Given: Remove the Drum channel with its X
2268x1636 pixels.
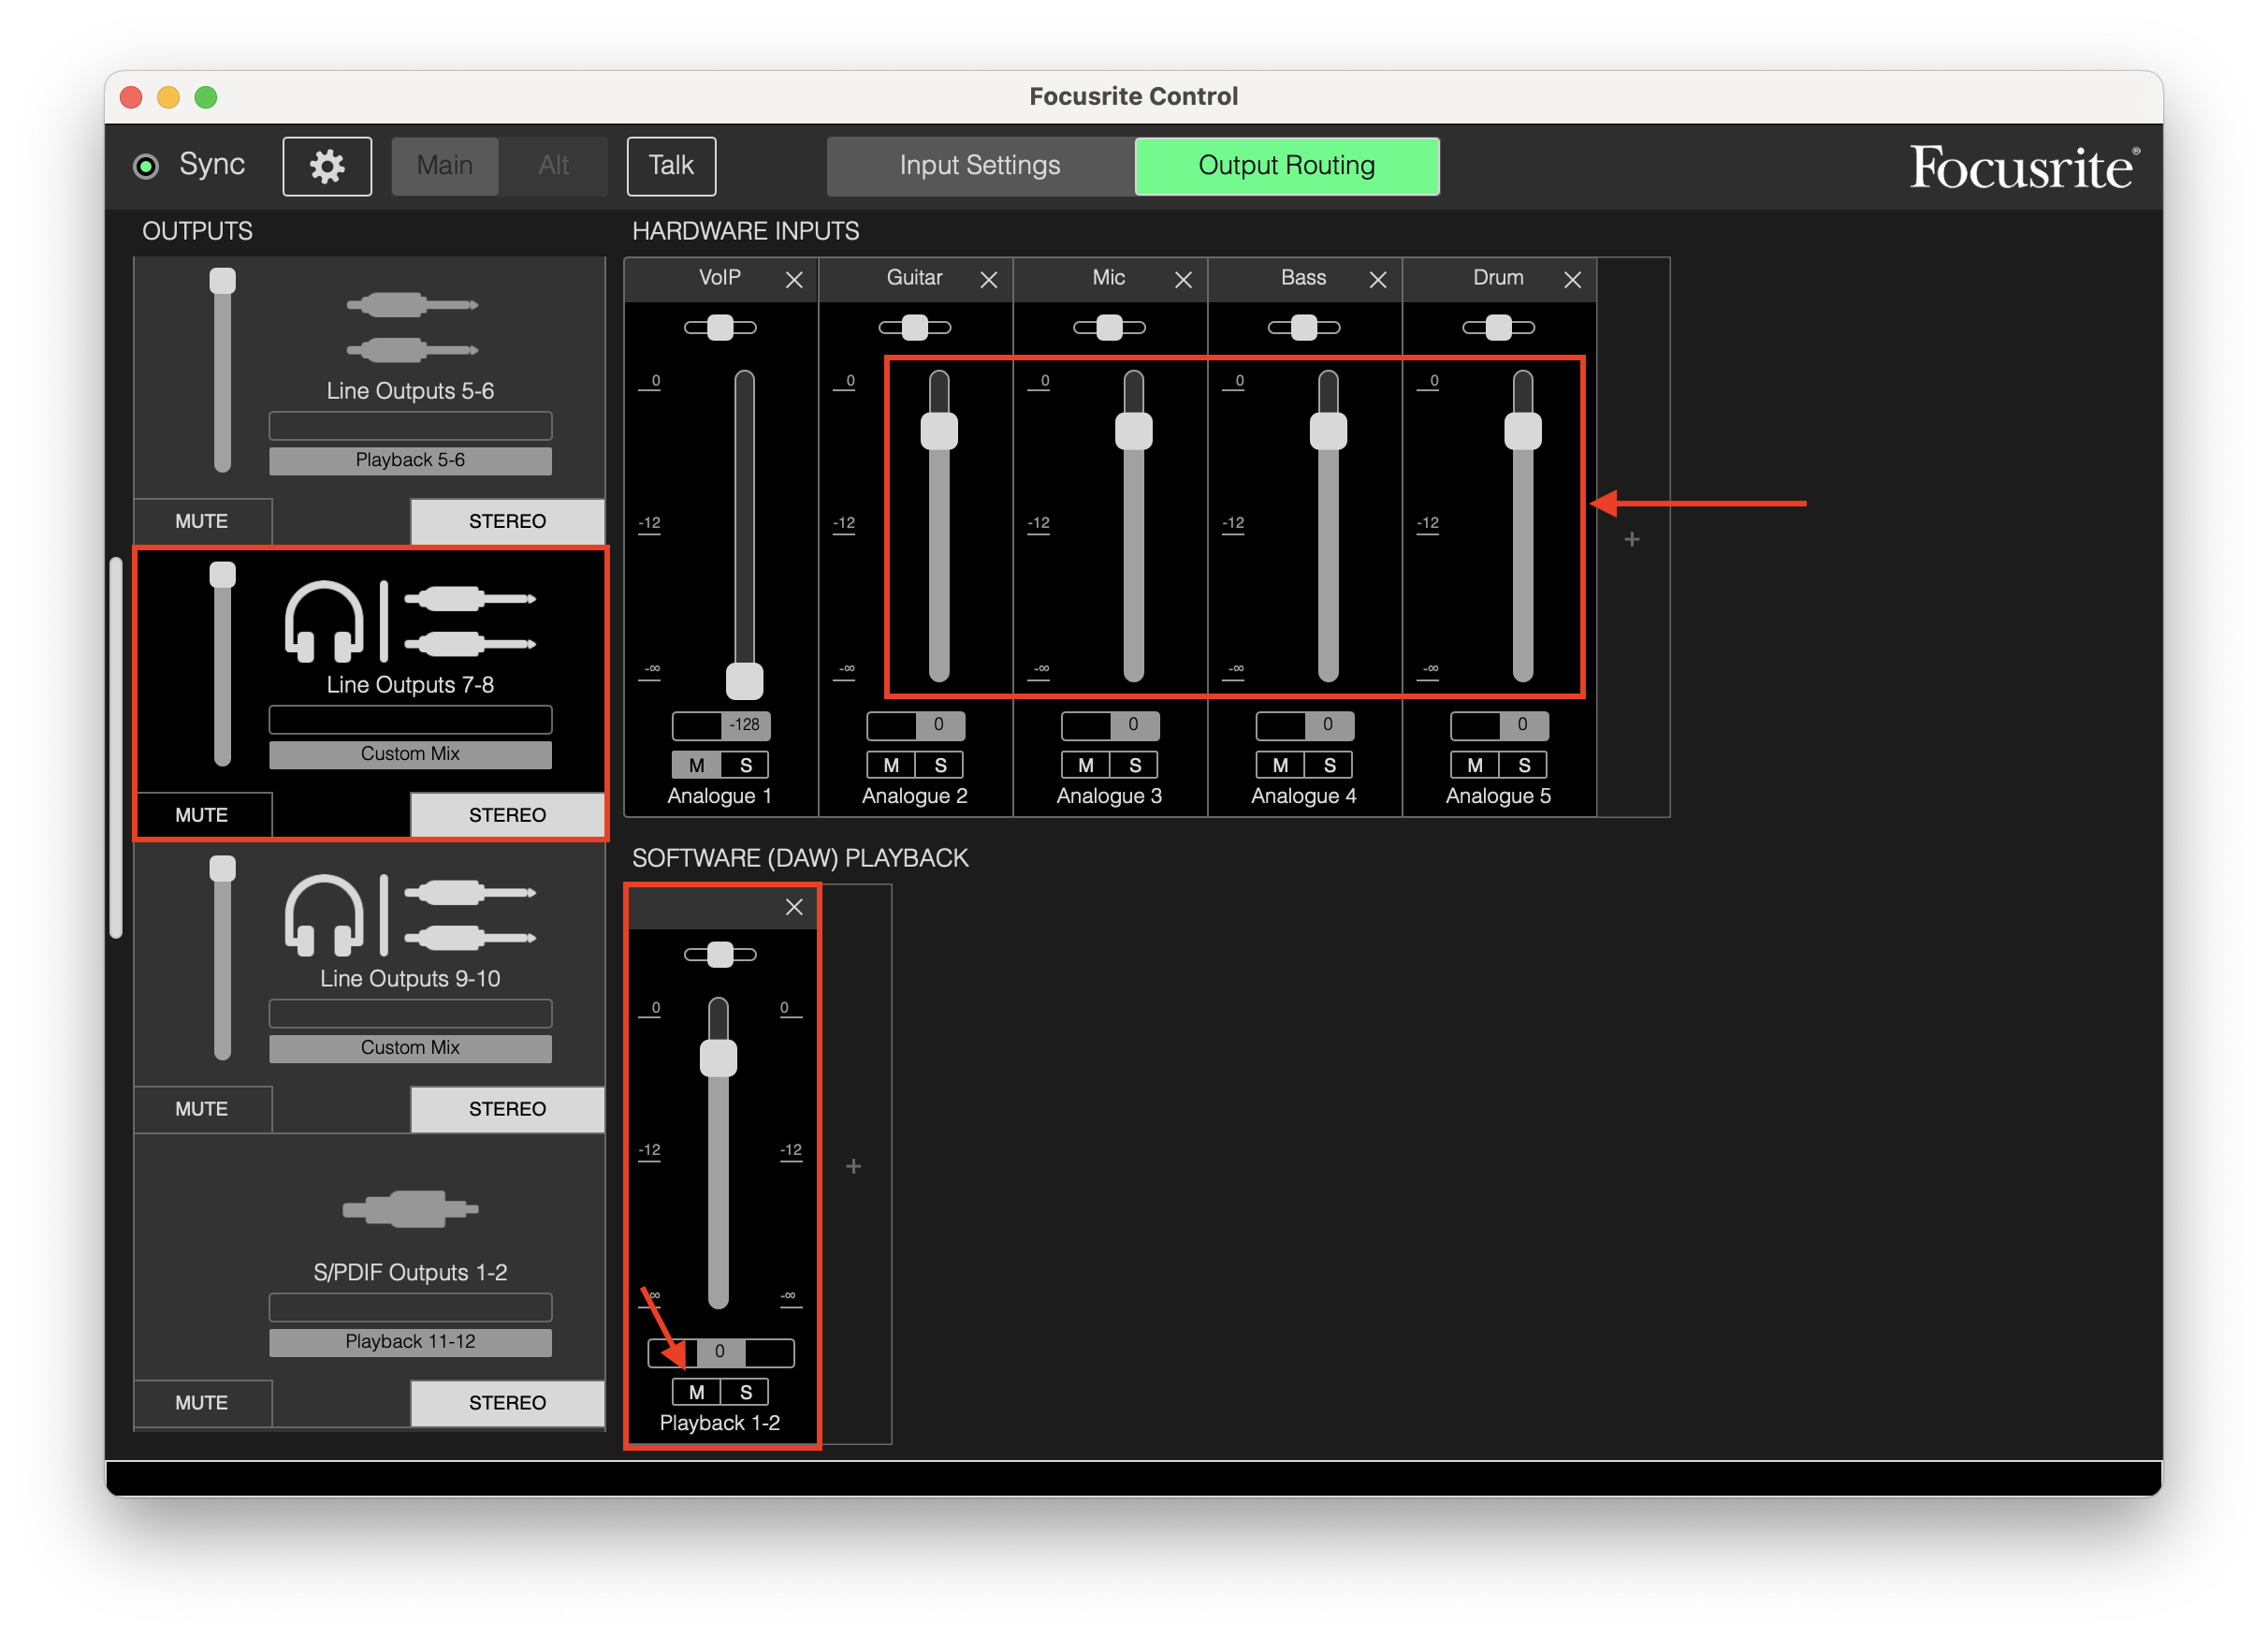Looking at the screenshot, I should coord(1572,280).
